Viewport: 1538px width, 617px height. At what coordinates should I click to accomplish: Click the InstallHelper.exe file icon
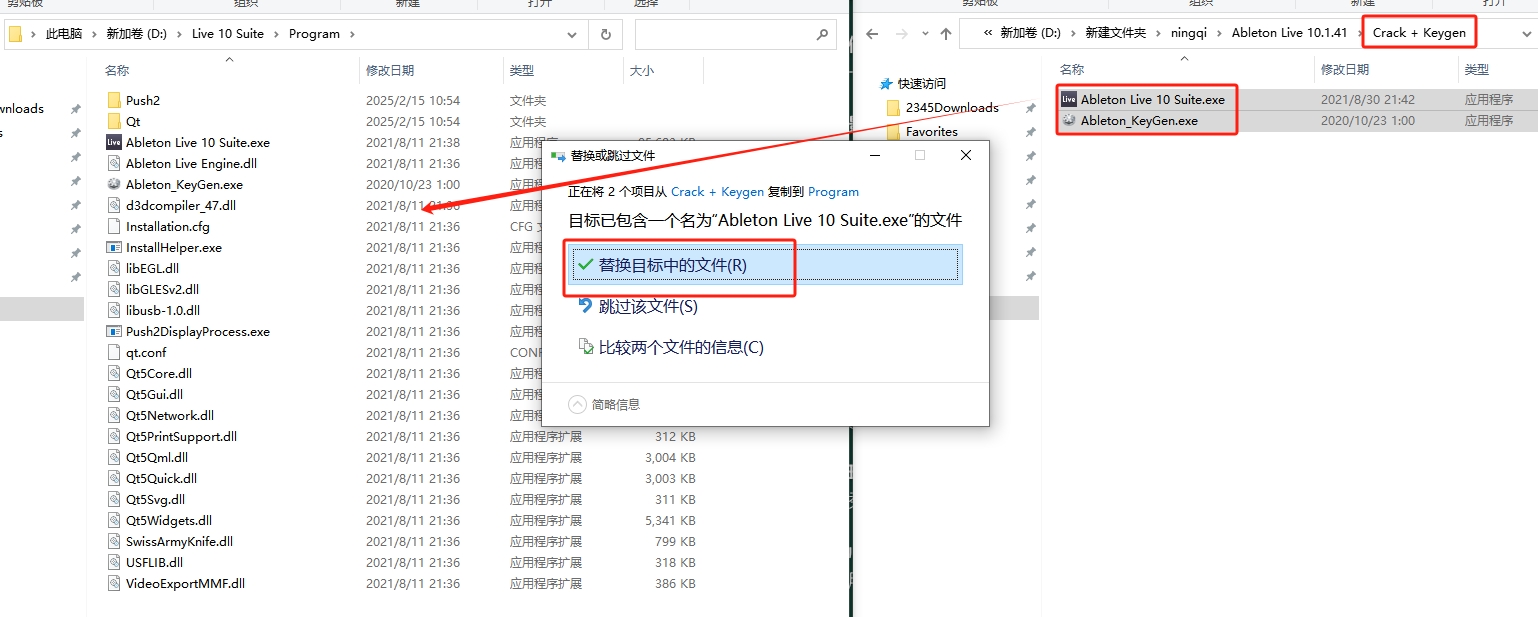[114, 247]
